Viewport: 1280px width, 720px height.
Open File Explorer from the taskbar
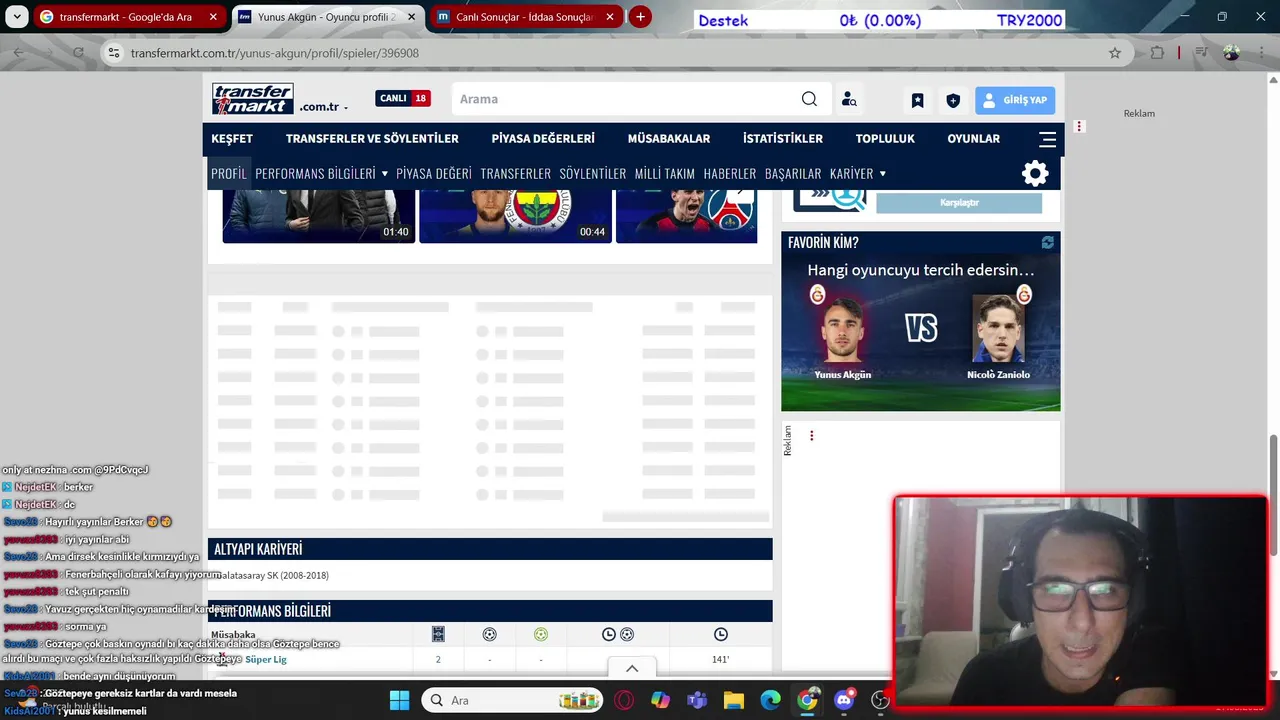click(734, 700)
